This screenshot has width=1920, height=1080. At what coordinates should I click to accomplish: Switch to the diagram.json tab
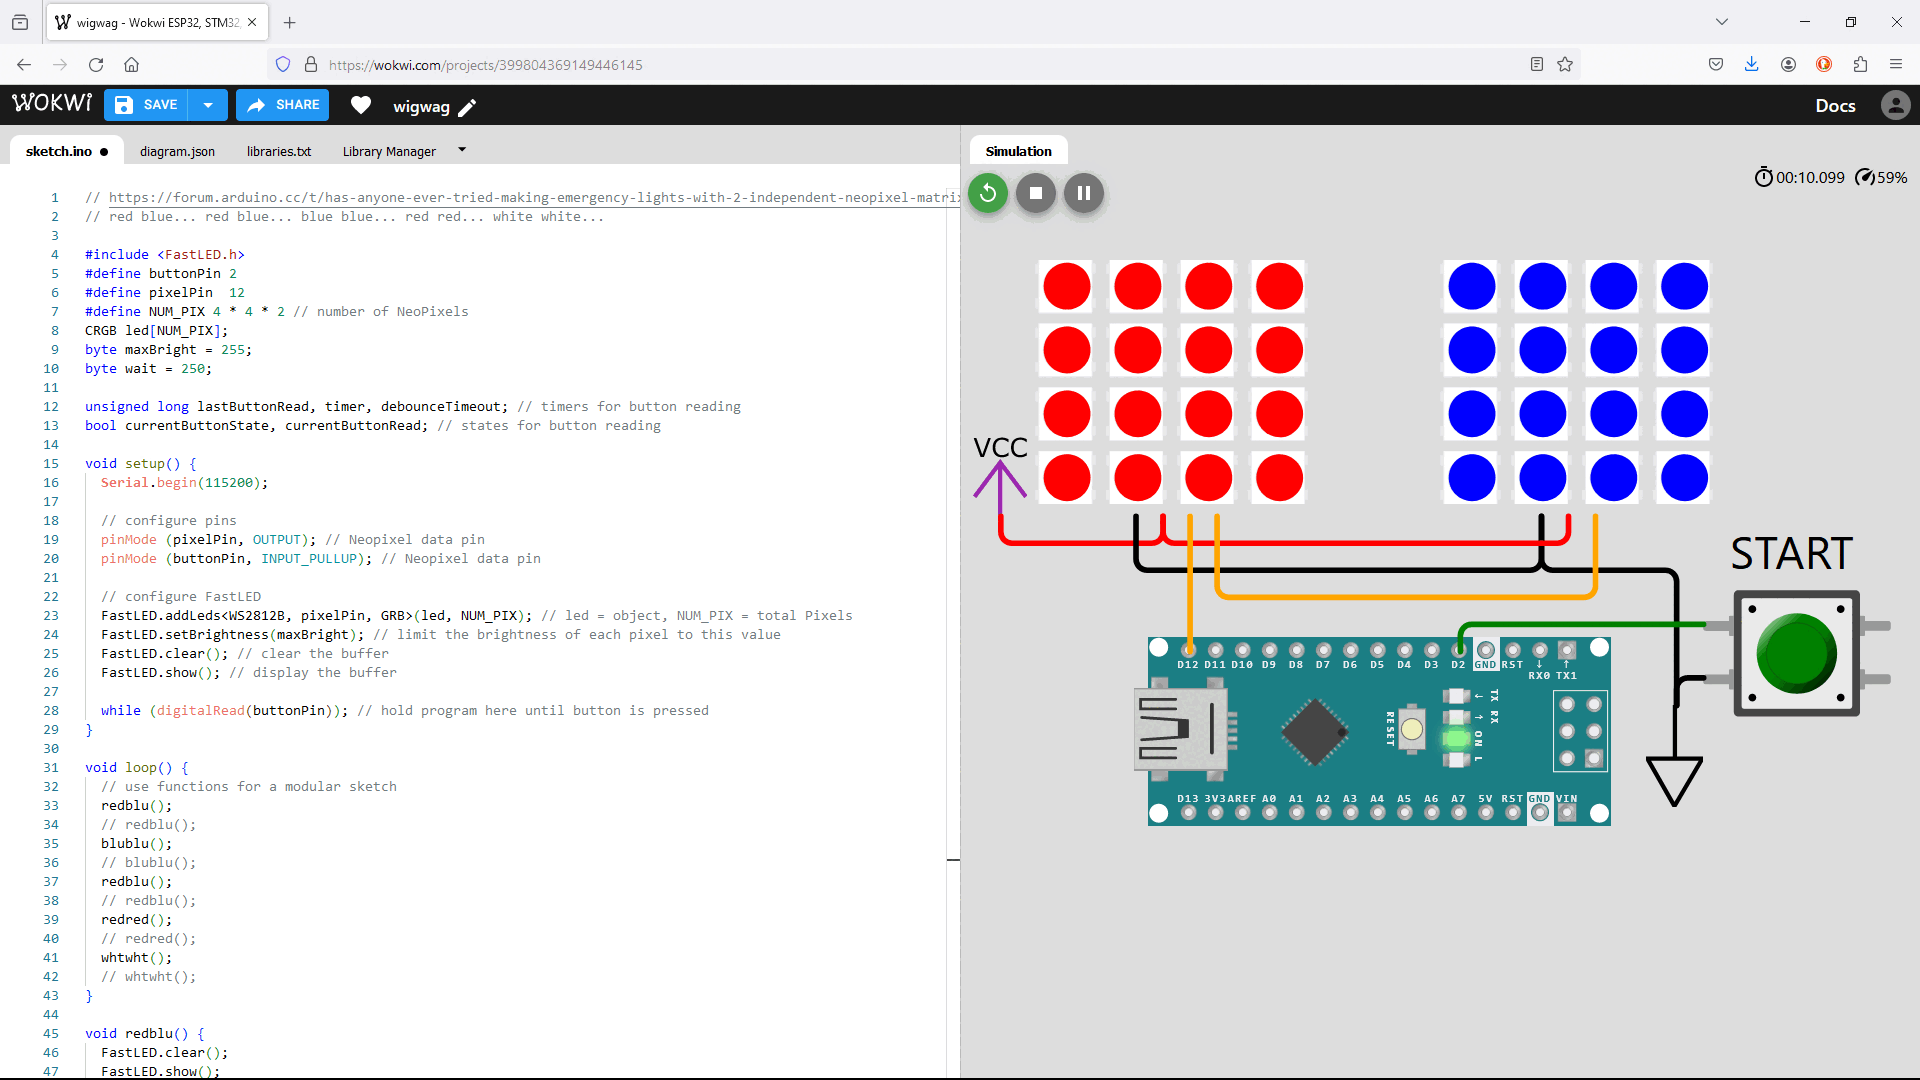click(177, 151)
